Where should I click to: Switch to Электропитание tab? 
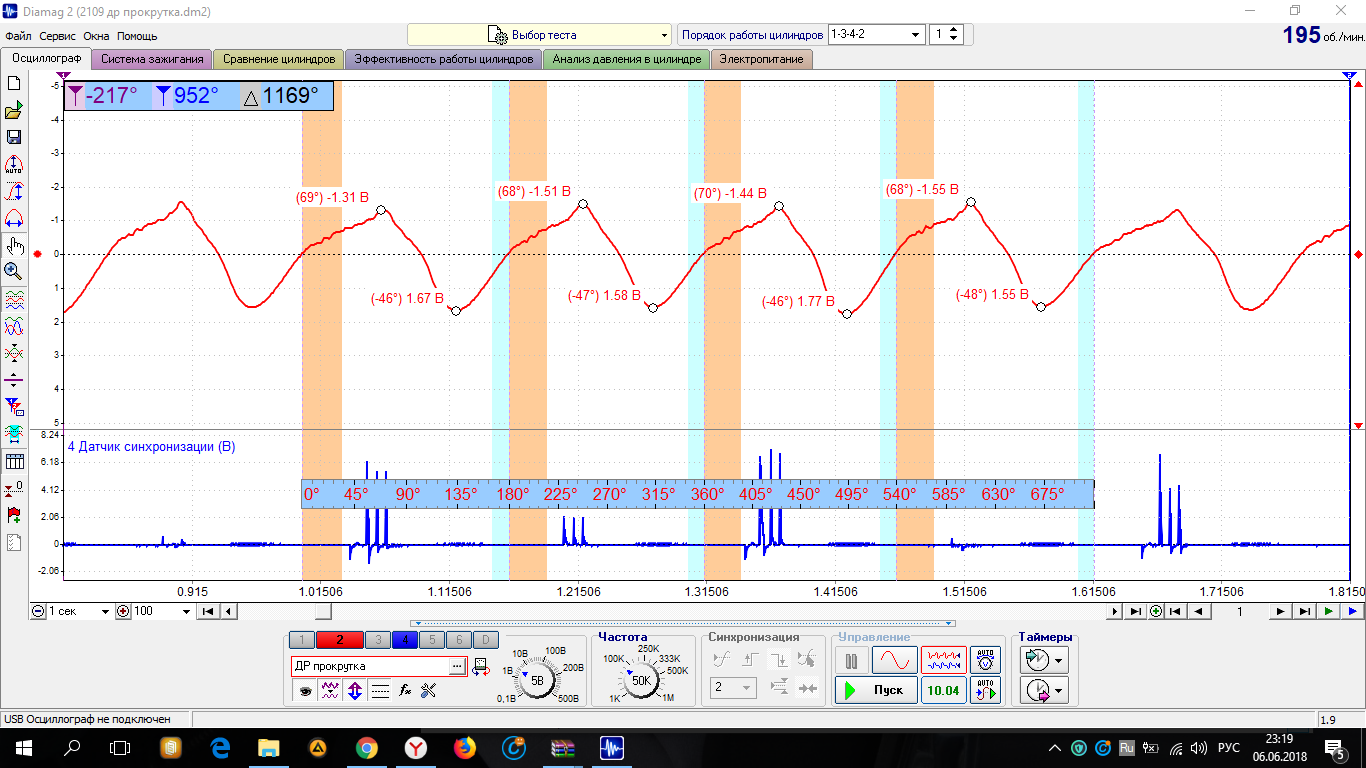(761, 59)
